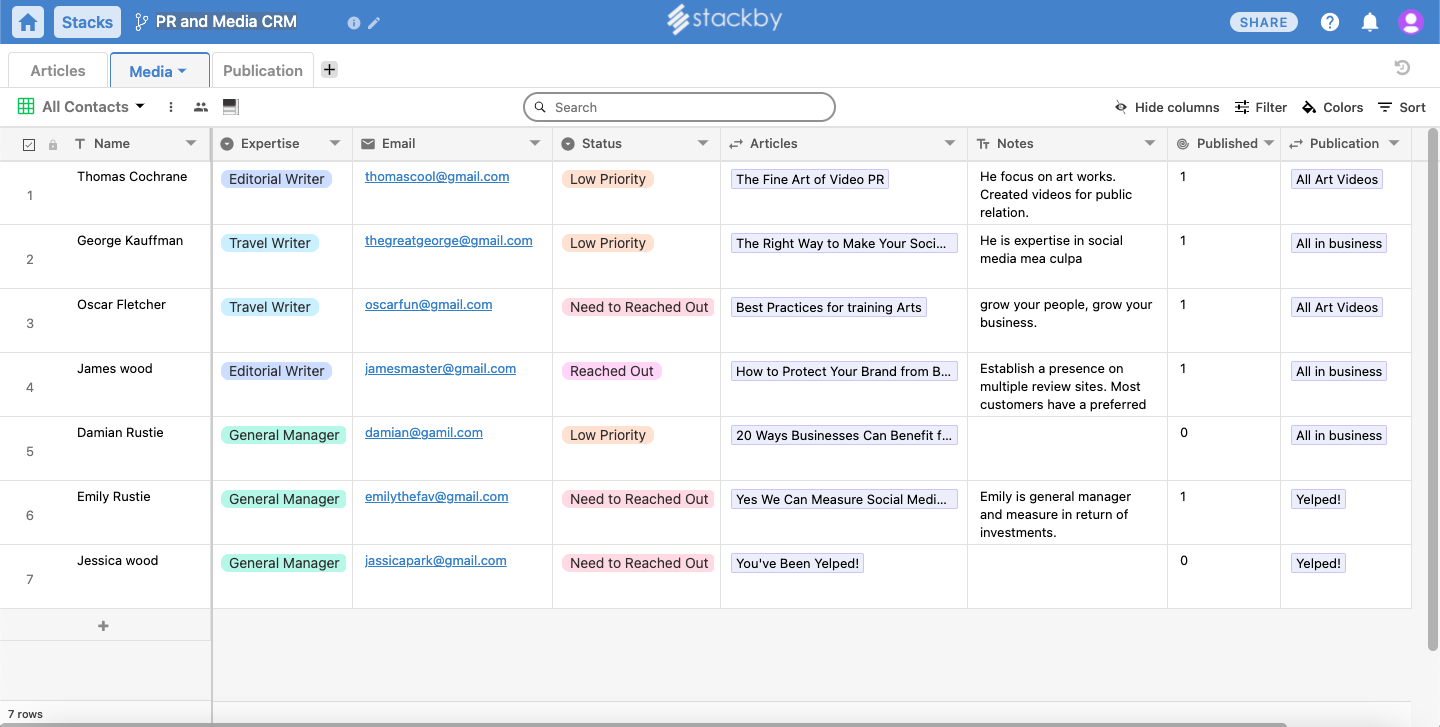Open the Expertise column dropdown arrow
The height and width of the screenshot is (727, 1440).
pos(335,144)
